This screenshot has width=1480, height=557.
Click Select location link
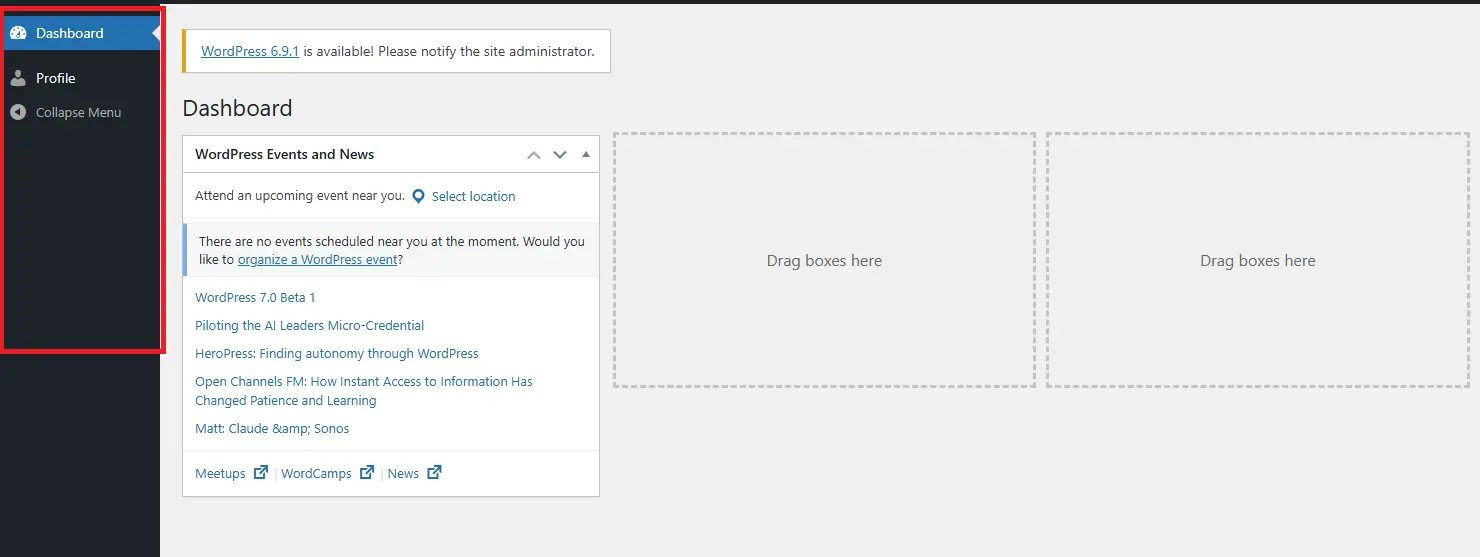[x=473, y=197]
